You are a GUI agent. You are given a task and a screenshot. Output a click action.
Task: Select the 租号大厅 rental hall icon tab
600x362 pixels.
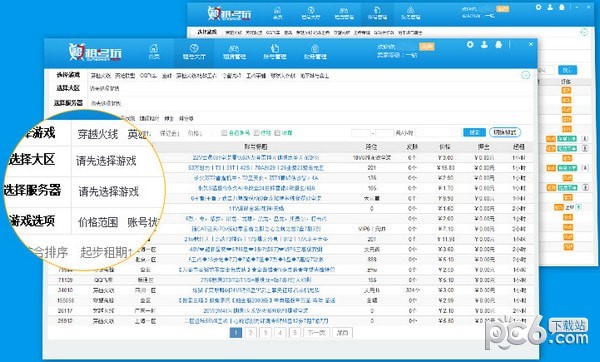[194, 52]
